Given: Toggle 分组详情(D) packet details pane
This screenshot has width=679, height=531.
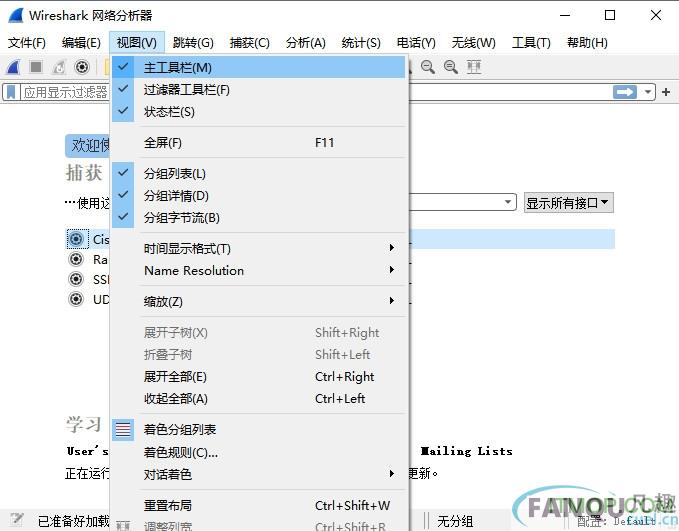Looking at the screenshot, I should [x=259, y=195].
